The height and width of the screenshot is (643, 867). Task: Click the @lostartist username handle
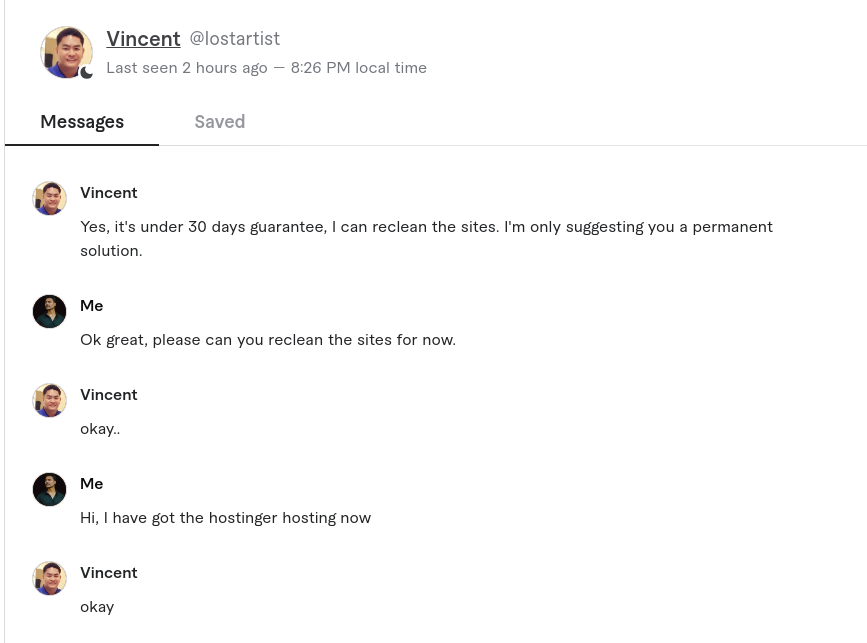coord(234,39)
